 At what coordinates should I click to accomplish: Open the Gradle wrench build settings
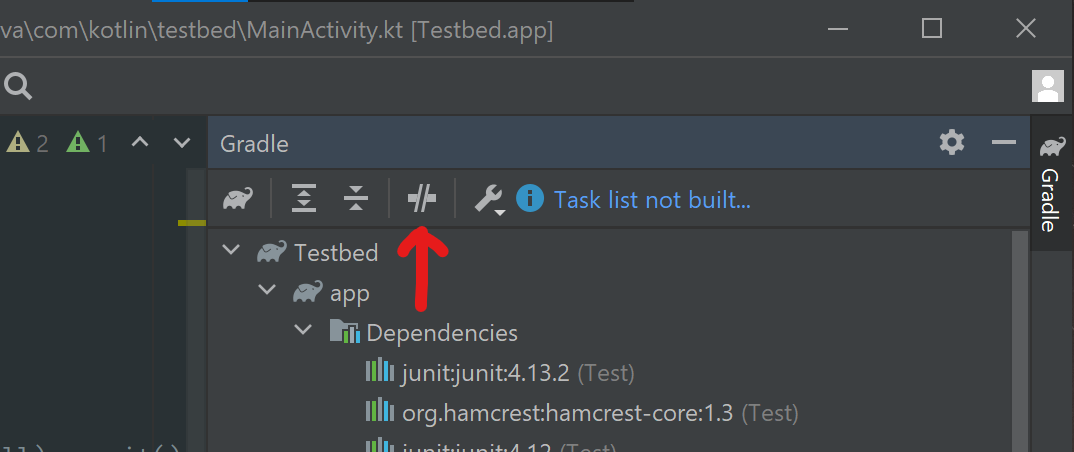(x=489, y=200)
